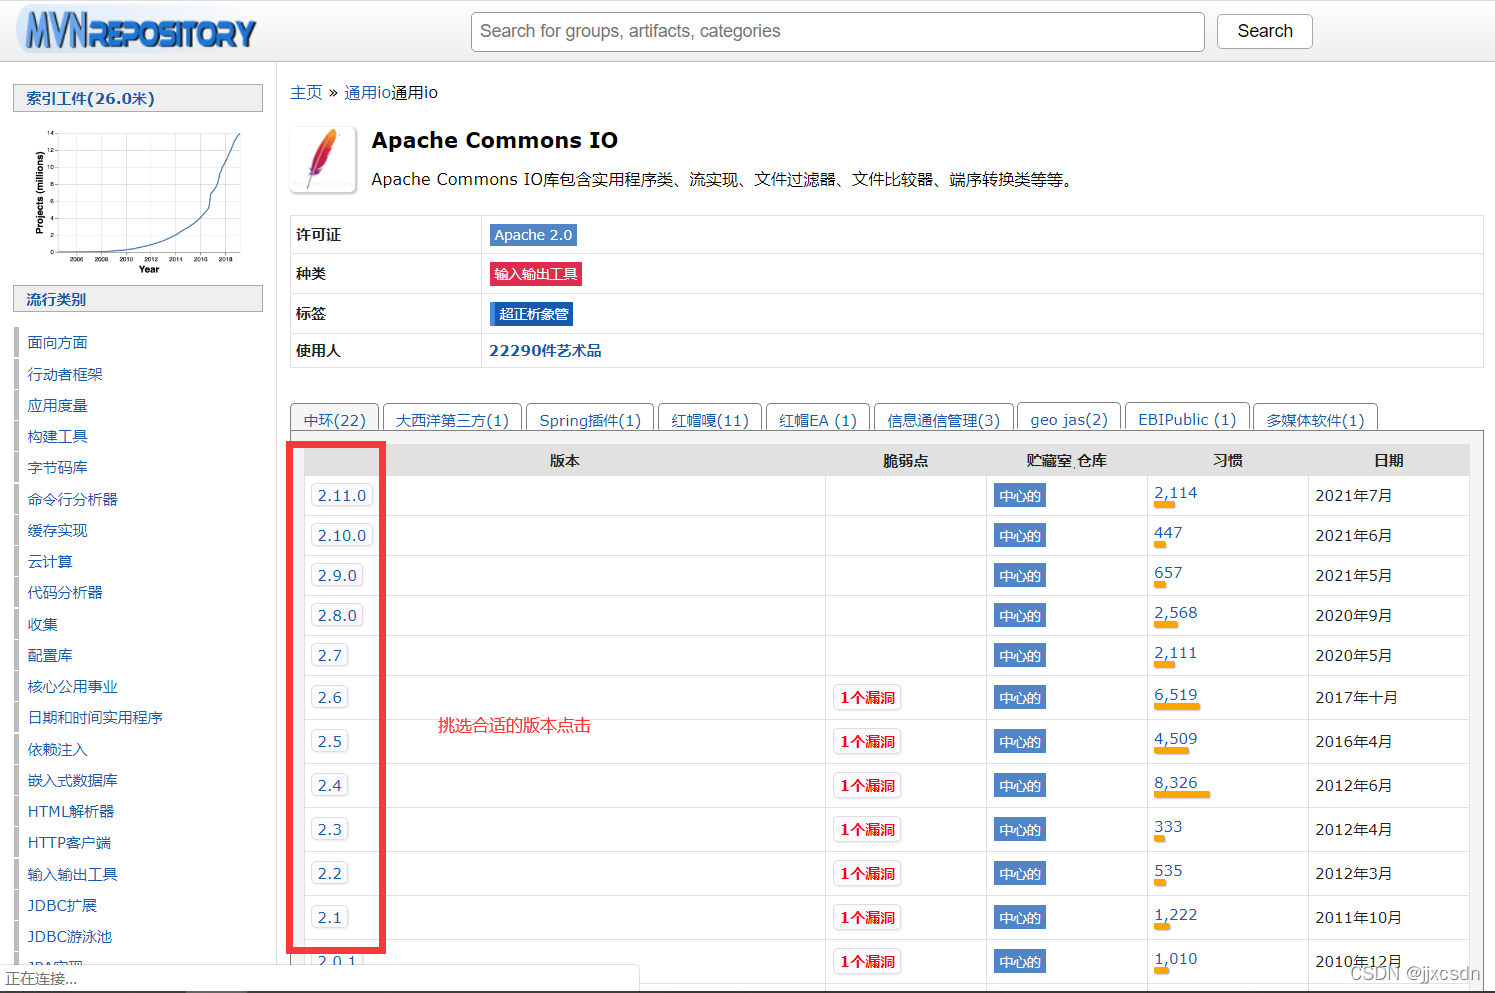
Task: Open the 主页 breadcrumb link
Action: [306, 93]
